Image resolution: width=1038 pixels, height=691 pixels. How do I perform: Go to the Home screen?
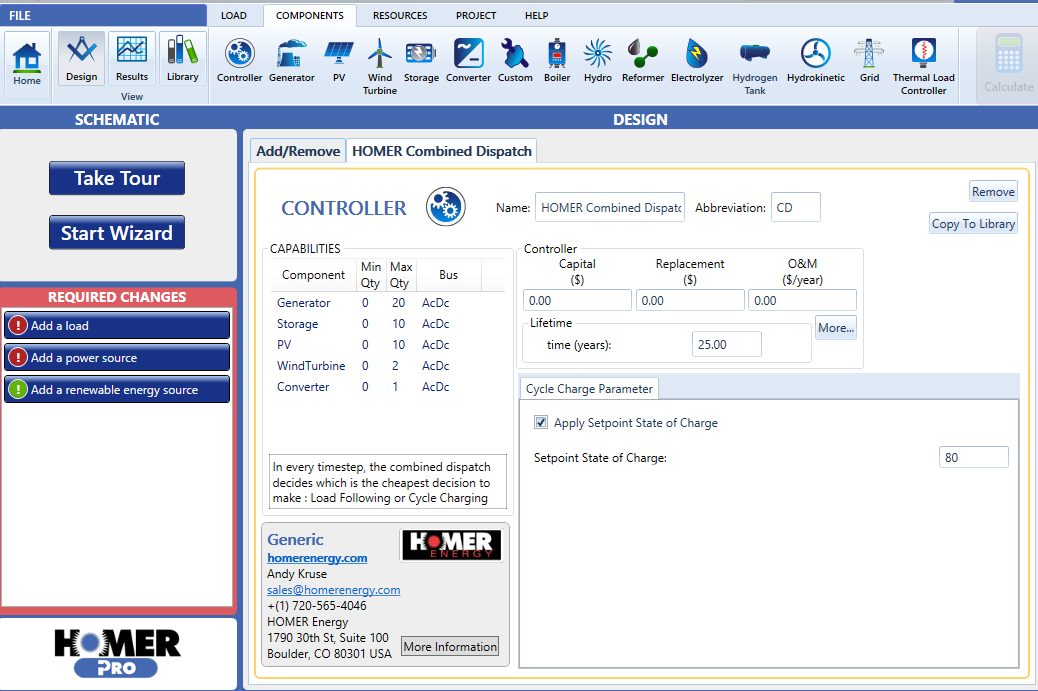tap(26, 57)
